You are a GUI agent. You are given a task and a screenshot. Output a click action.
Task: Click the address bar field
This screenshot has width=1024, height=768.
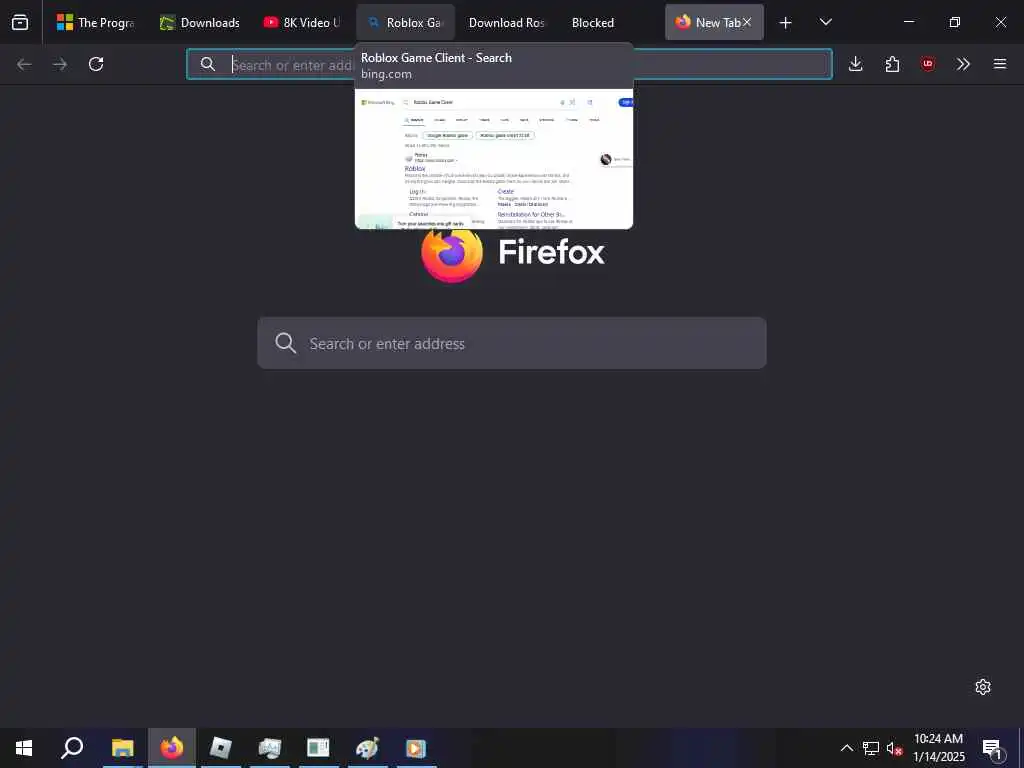tap(509, 64)
